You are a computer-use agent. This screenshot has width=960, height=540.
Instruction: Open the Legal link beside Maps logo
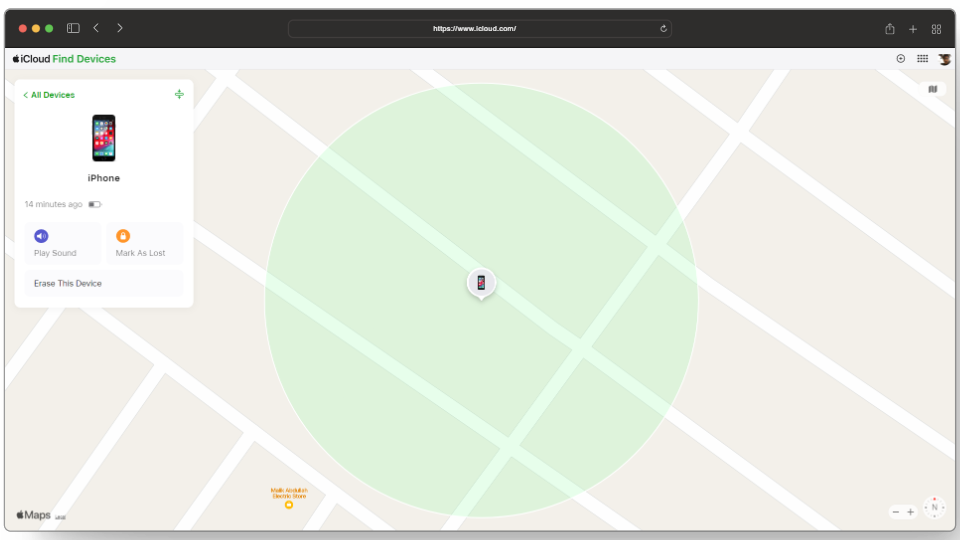click(60, 517)
